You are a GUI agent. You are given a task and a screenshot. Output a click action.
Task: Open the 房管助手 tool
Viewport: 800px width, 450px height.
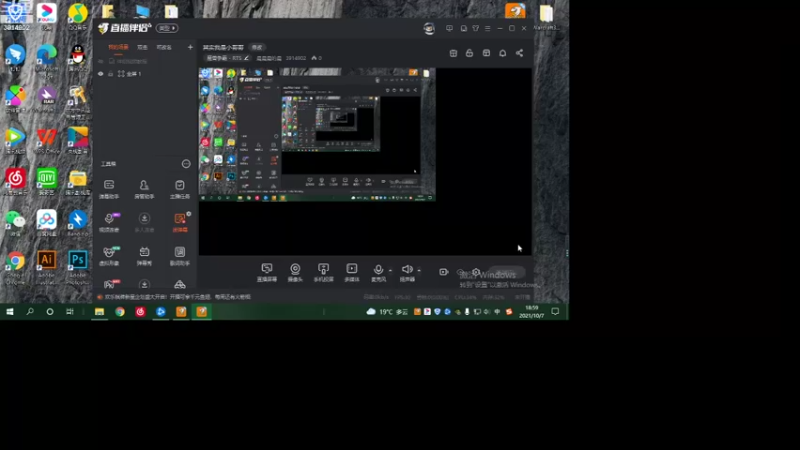144,189
